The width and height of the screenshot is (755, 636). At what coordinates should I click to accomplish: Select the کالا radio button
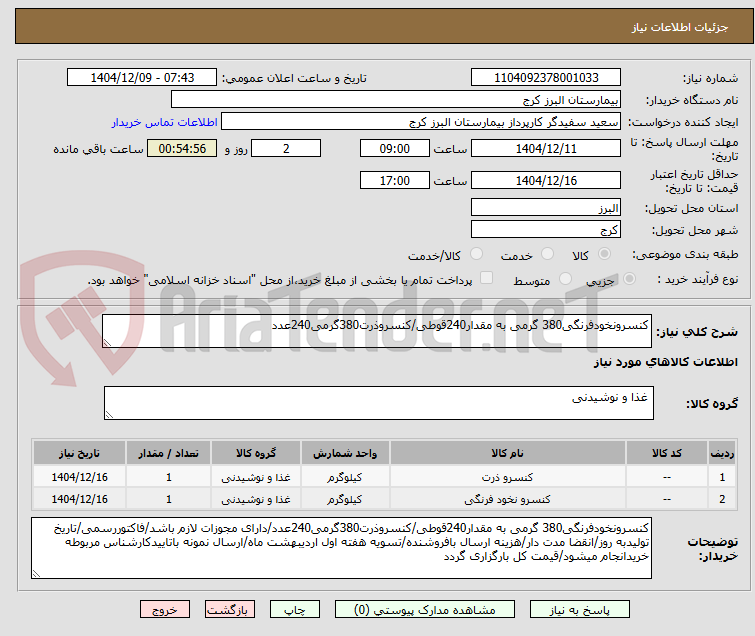coord(604,254)
